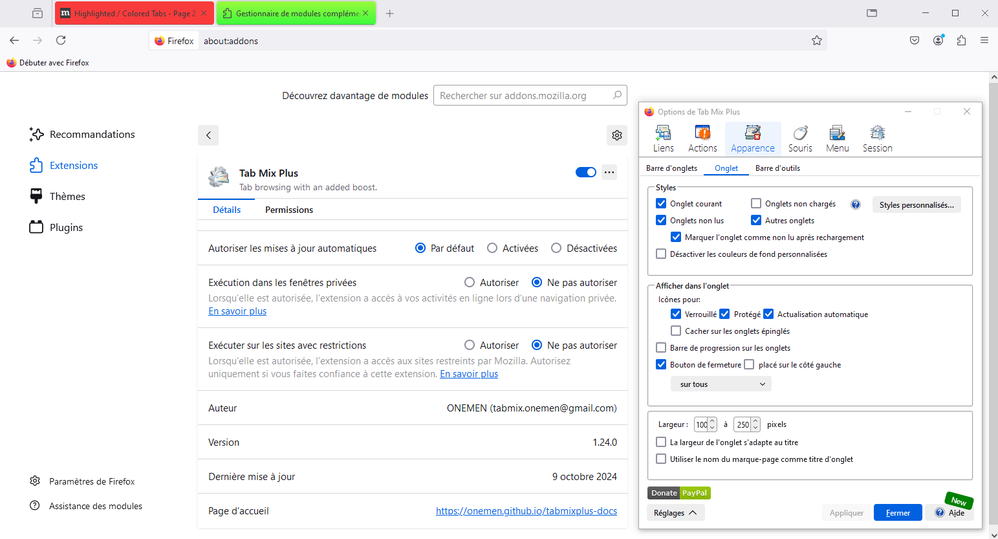This screenshot has height=539, width=998.
Task: Open the Souris options category
Action: [800, 138]
